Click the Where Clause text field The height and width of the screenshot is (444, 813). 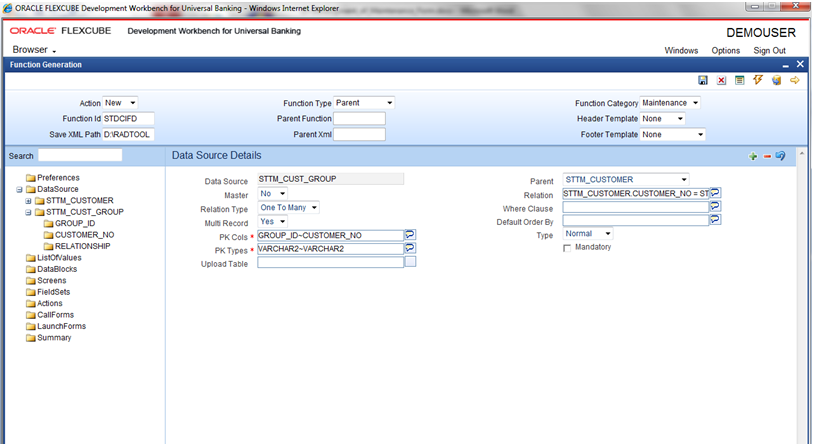tap(636, 207)
